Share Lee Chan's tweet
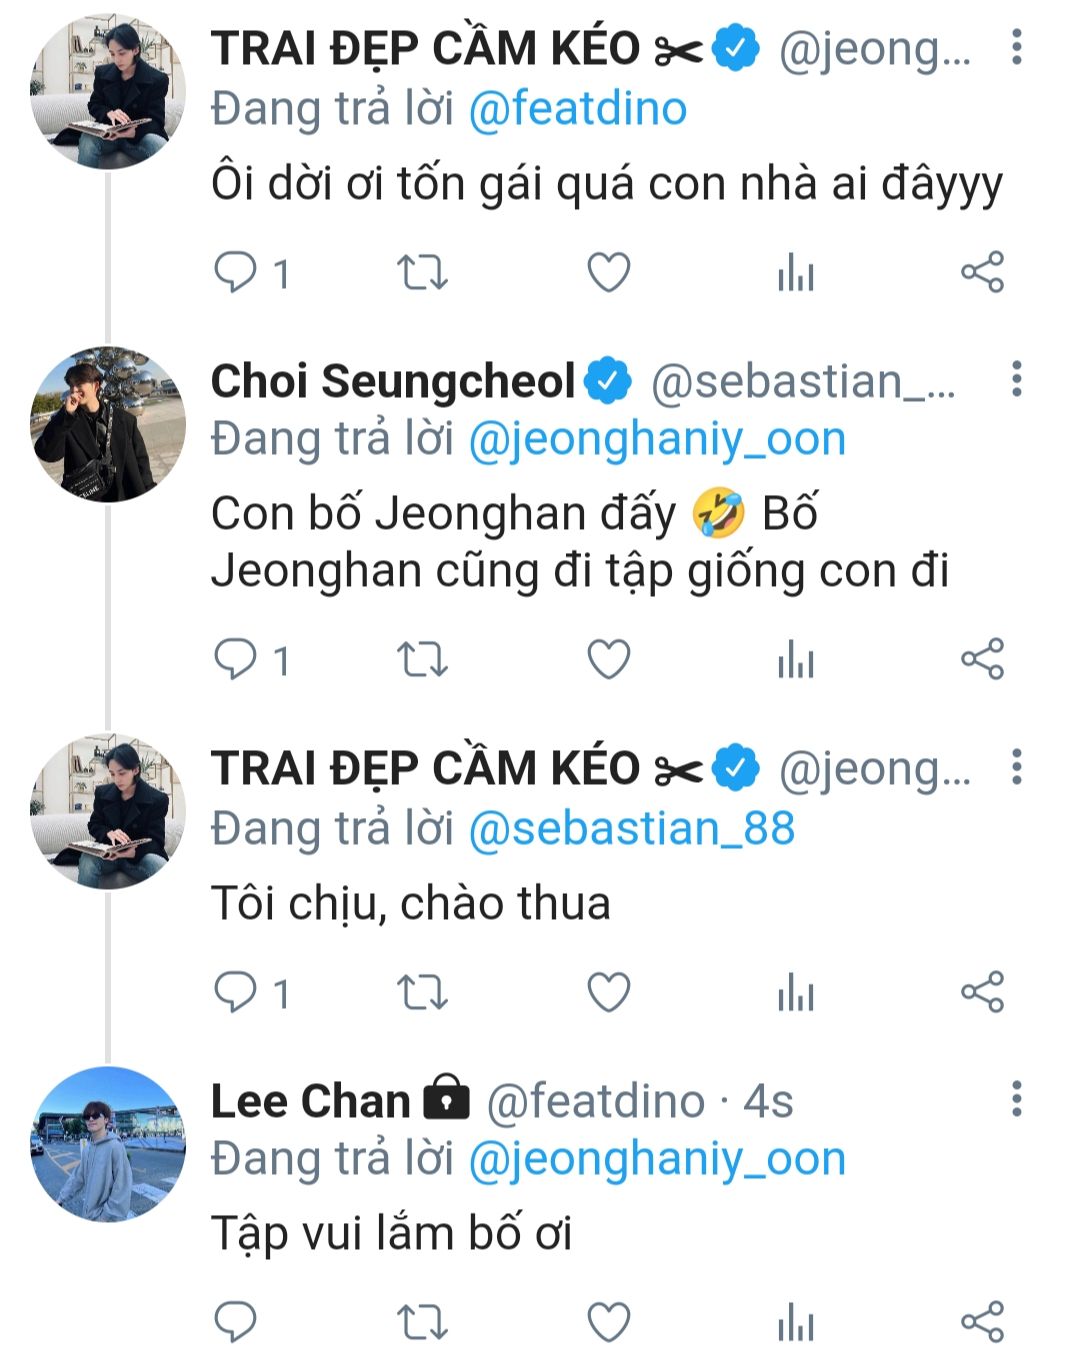The height and width of the screenshot is (1352, 1080). point(982,1322)
